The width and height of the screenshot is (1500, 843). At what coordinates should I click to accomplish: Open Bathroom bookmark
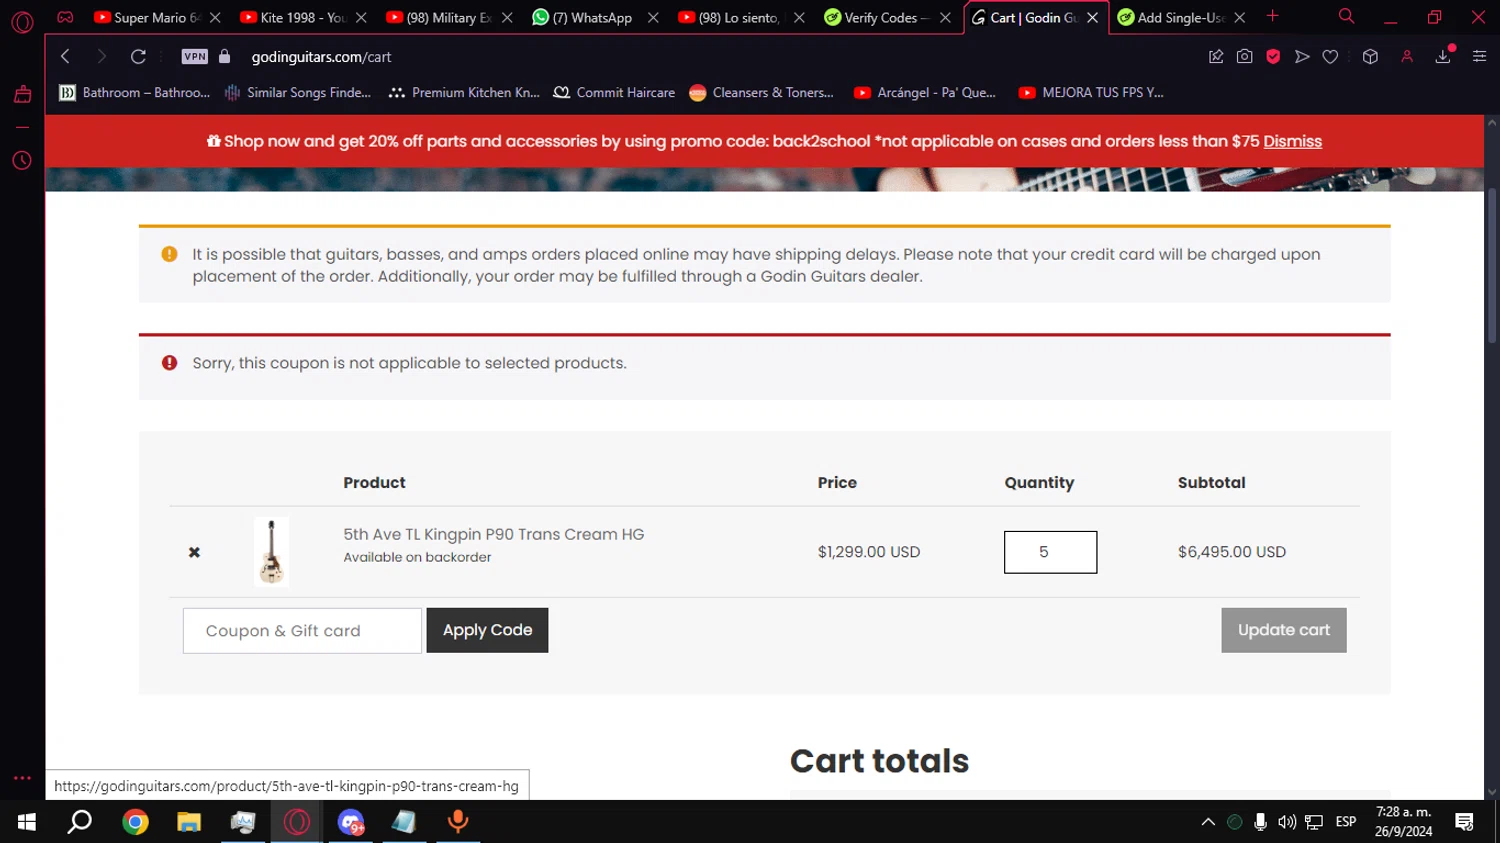pos(135,93)
